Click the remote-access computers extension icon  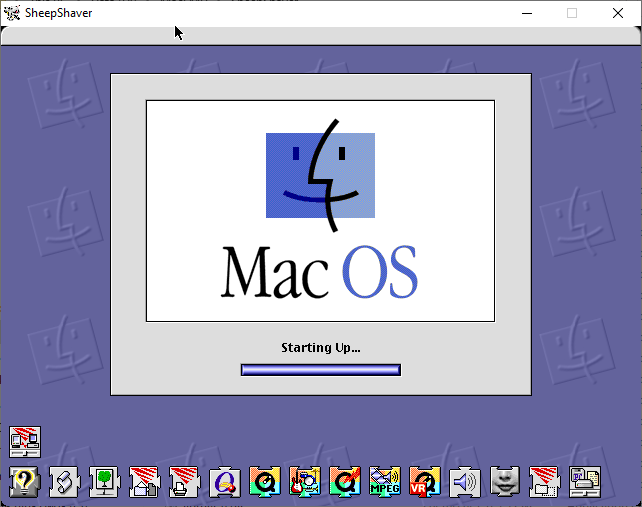[25, 442]
